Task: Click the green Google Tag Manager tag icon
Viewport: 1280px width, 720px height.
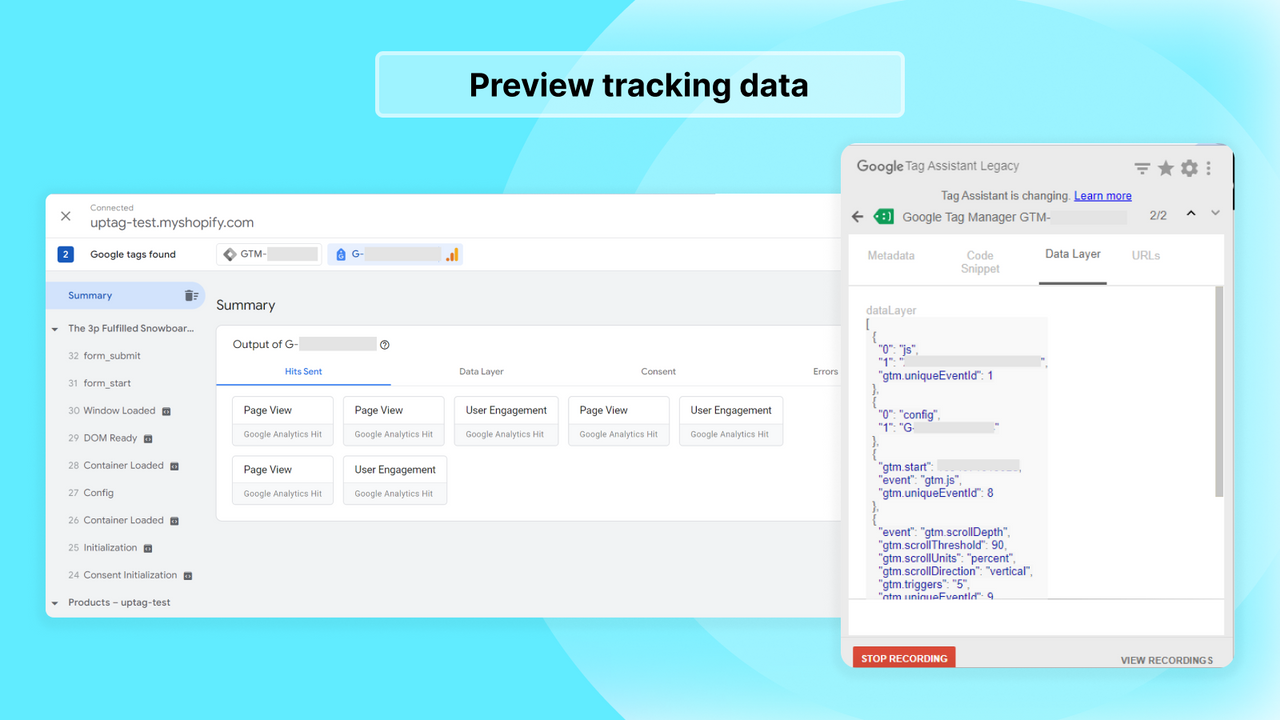Action: click(x=884, y=216)
